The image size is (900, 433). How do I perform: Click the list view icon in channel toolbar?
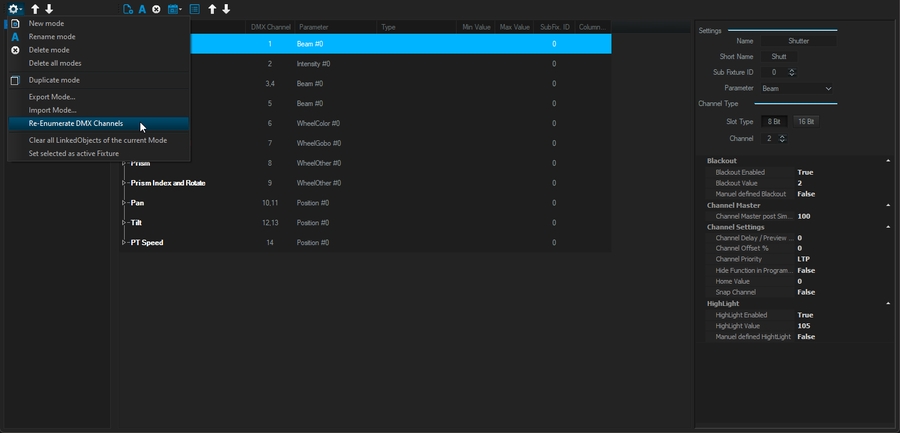(195, 9)
